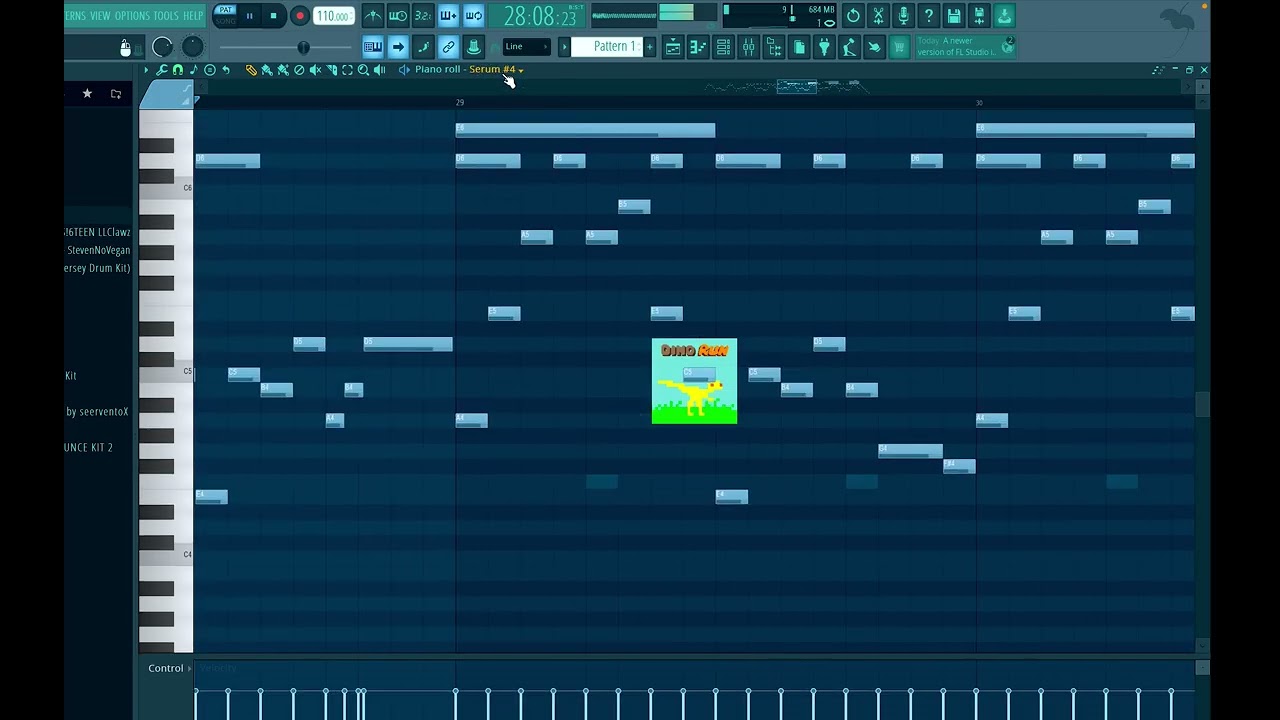Open the channel rack view icon
The width and height of the screenshot is (1280, 720).
point(723,47)
